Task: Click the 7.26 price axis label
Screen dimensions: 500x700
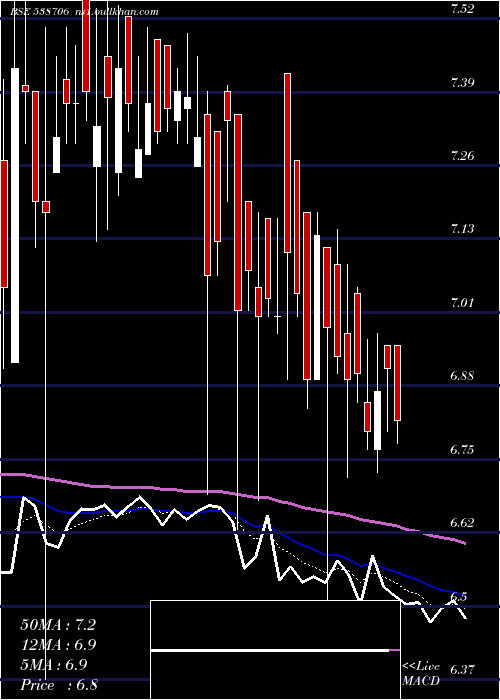Action: pos(462,156)
